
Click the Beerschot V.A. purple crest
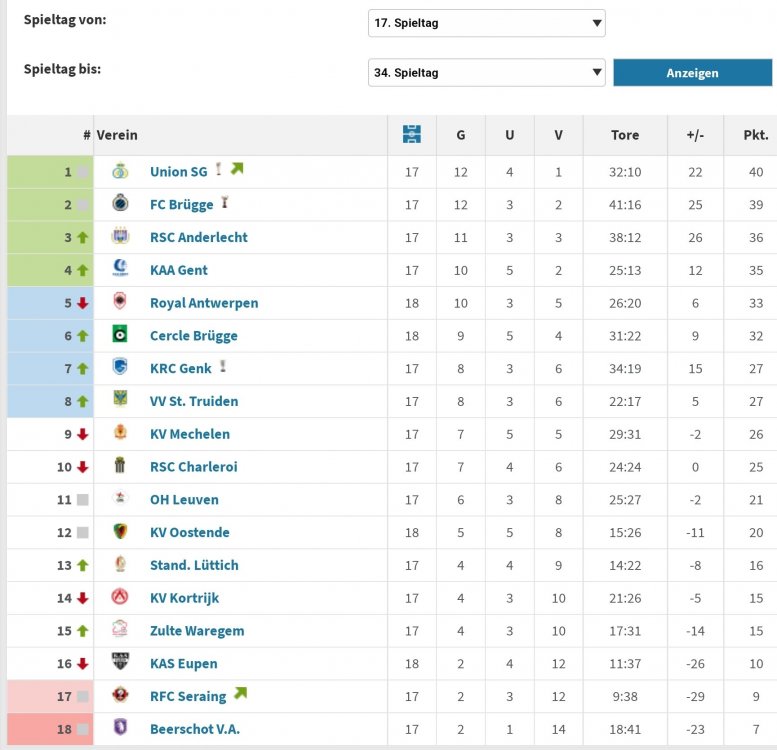120,727
